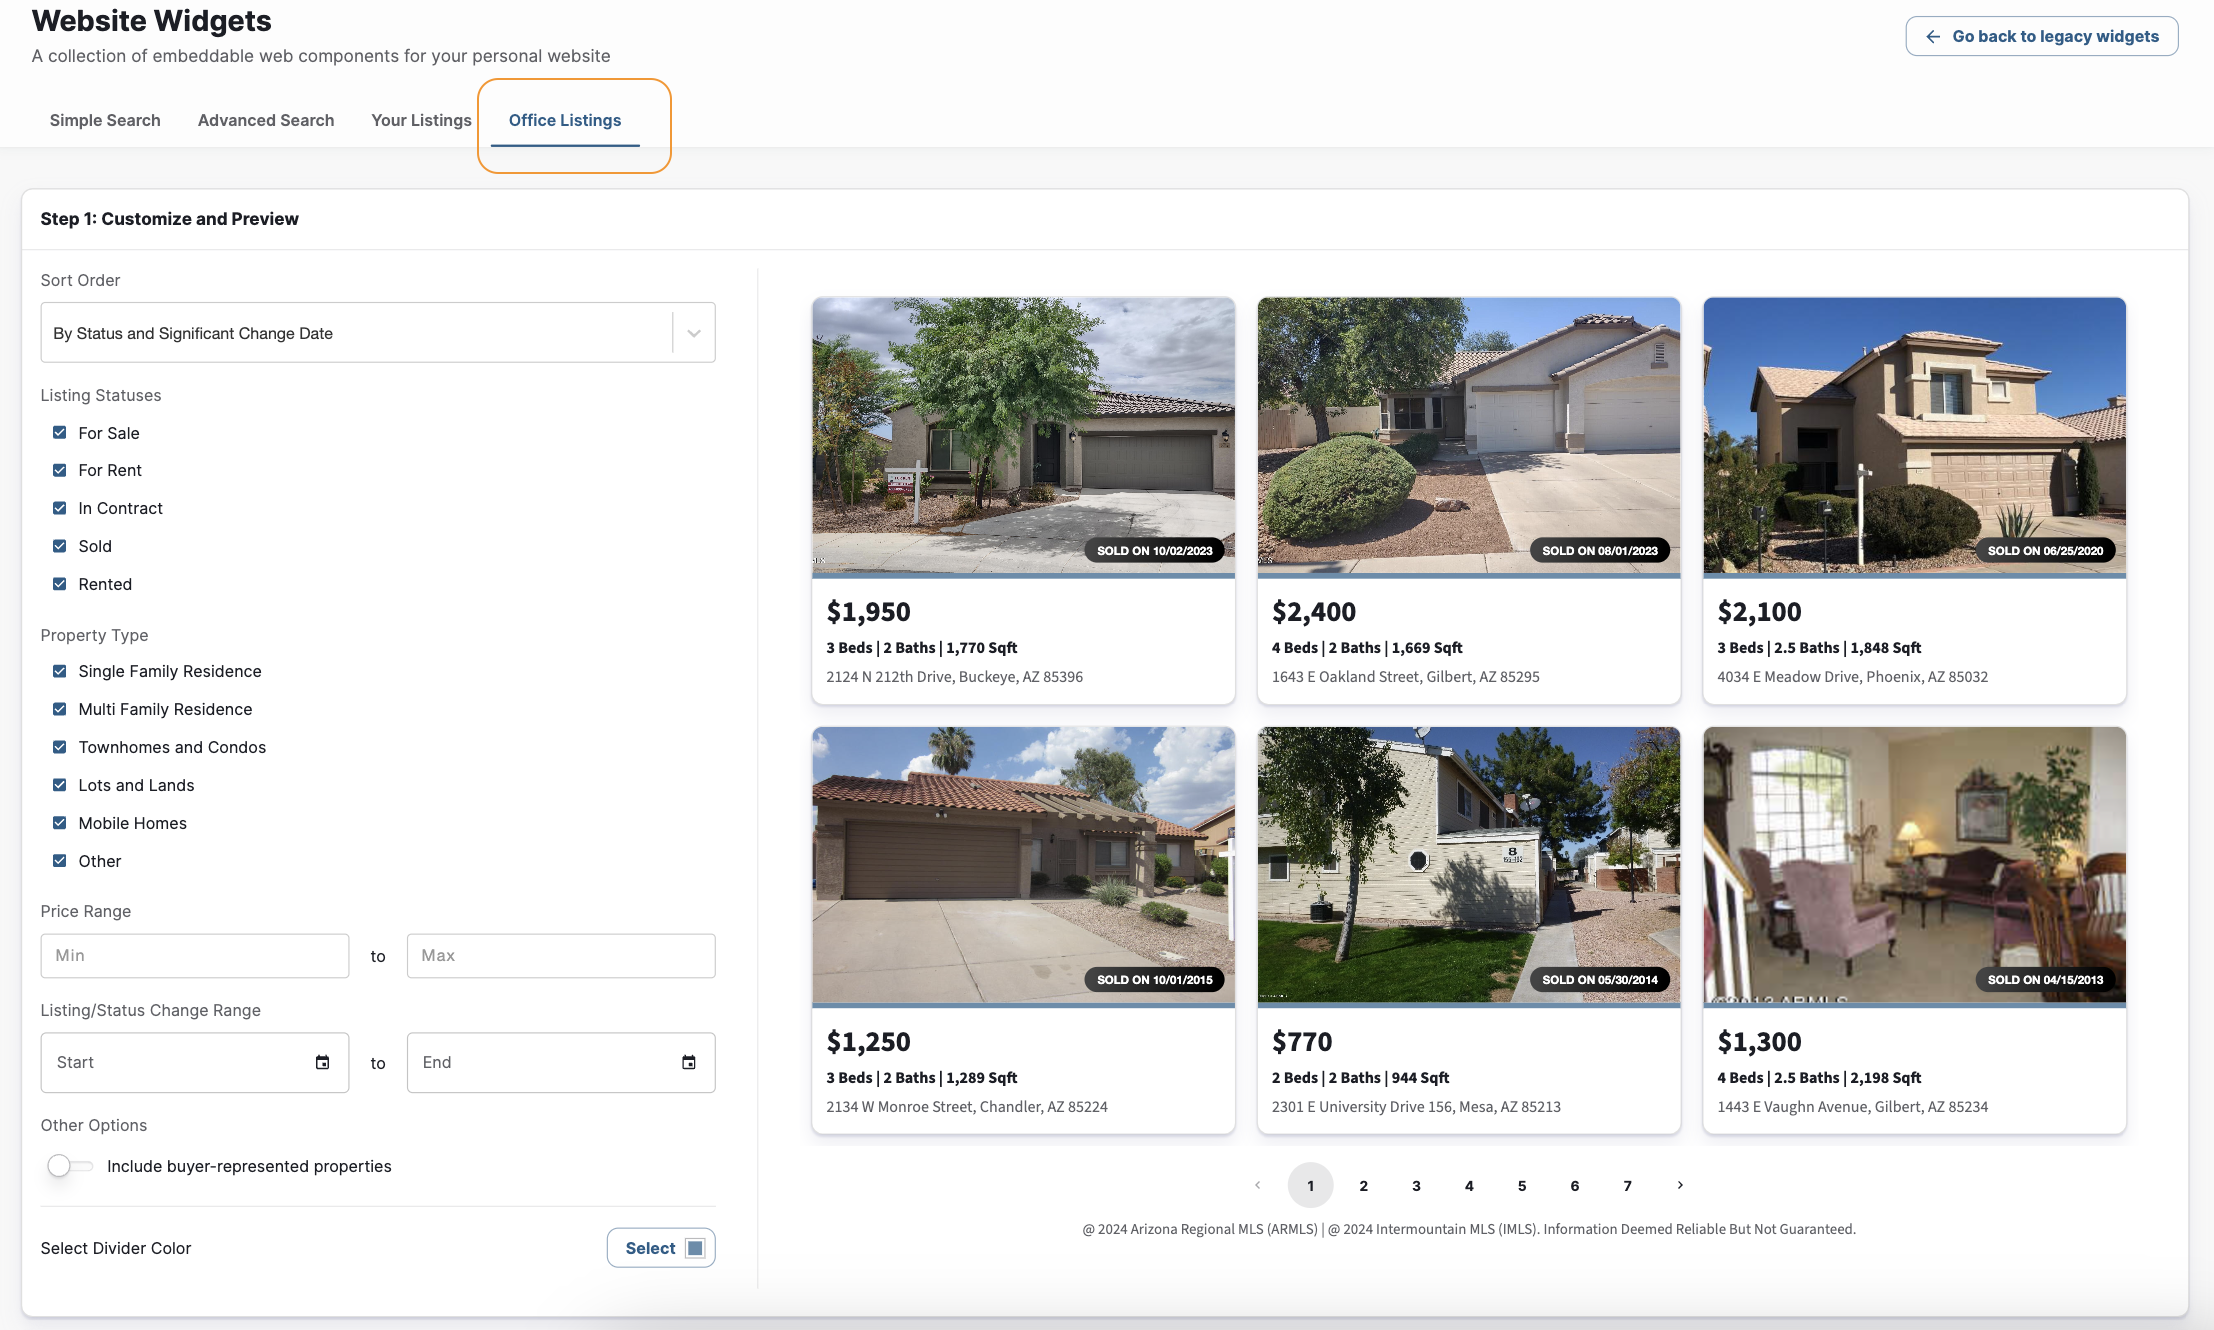This screenshot has height=1330, width=2214.
Task: Click the Max price input field
Action: coord(561,956)
